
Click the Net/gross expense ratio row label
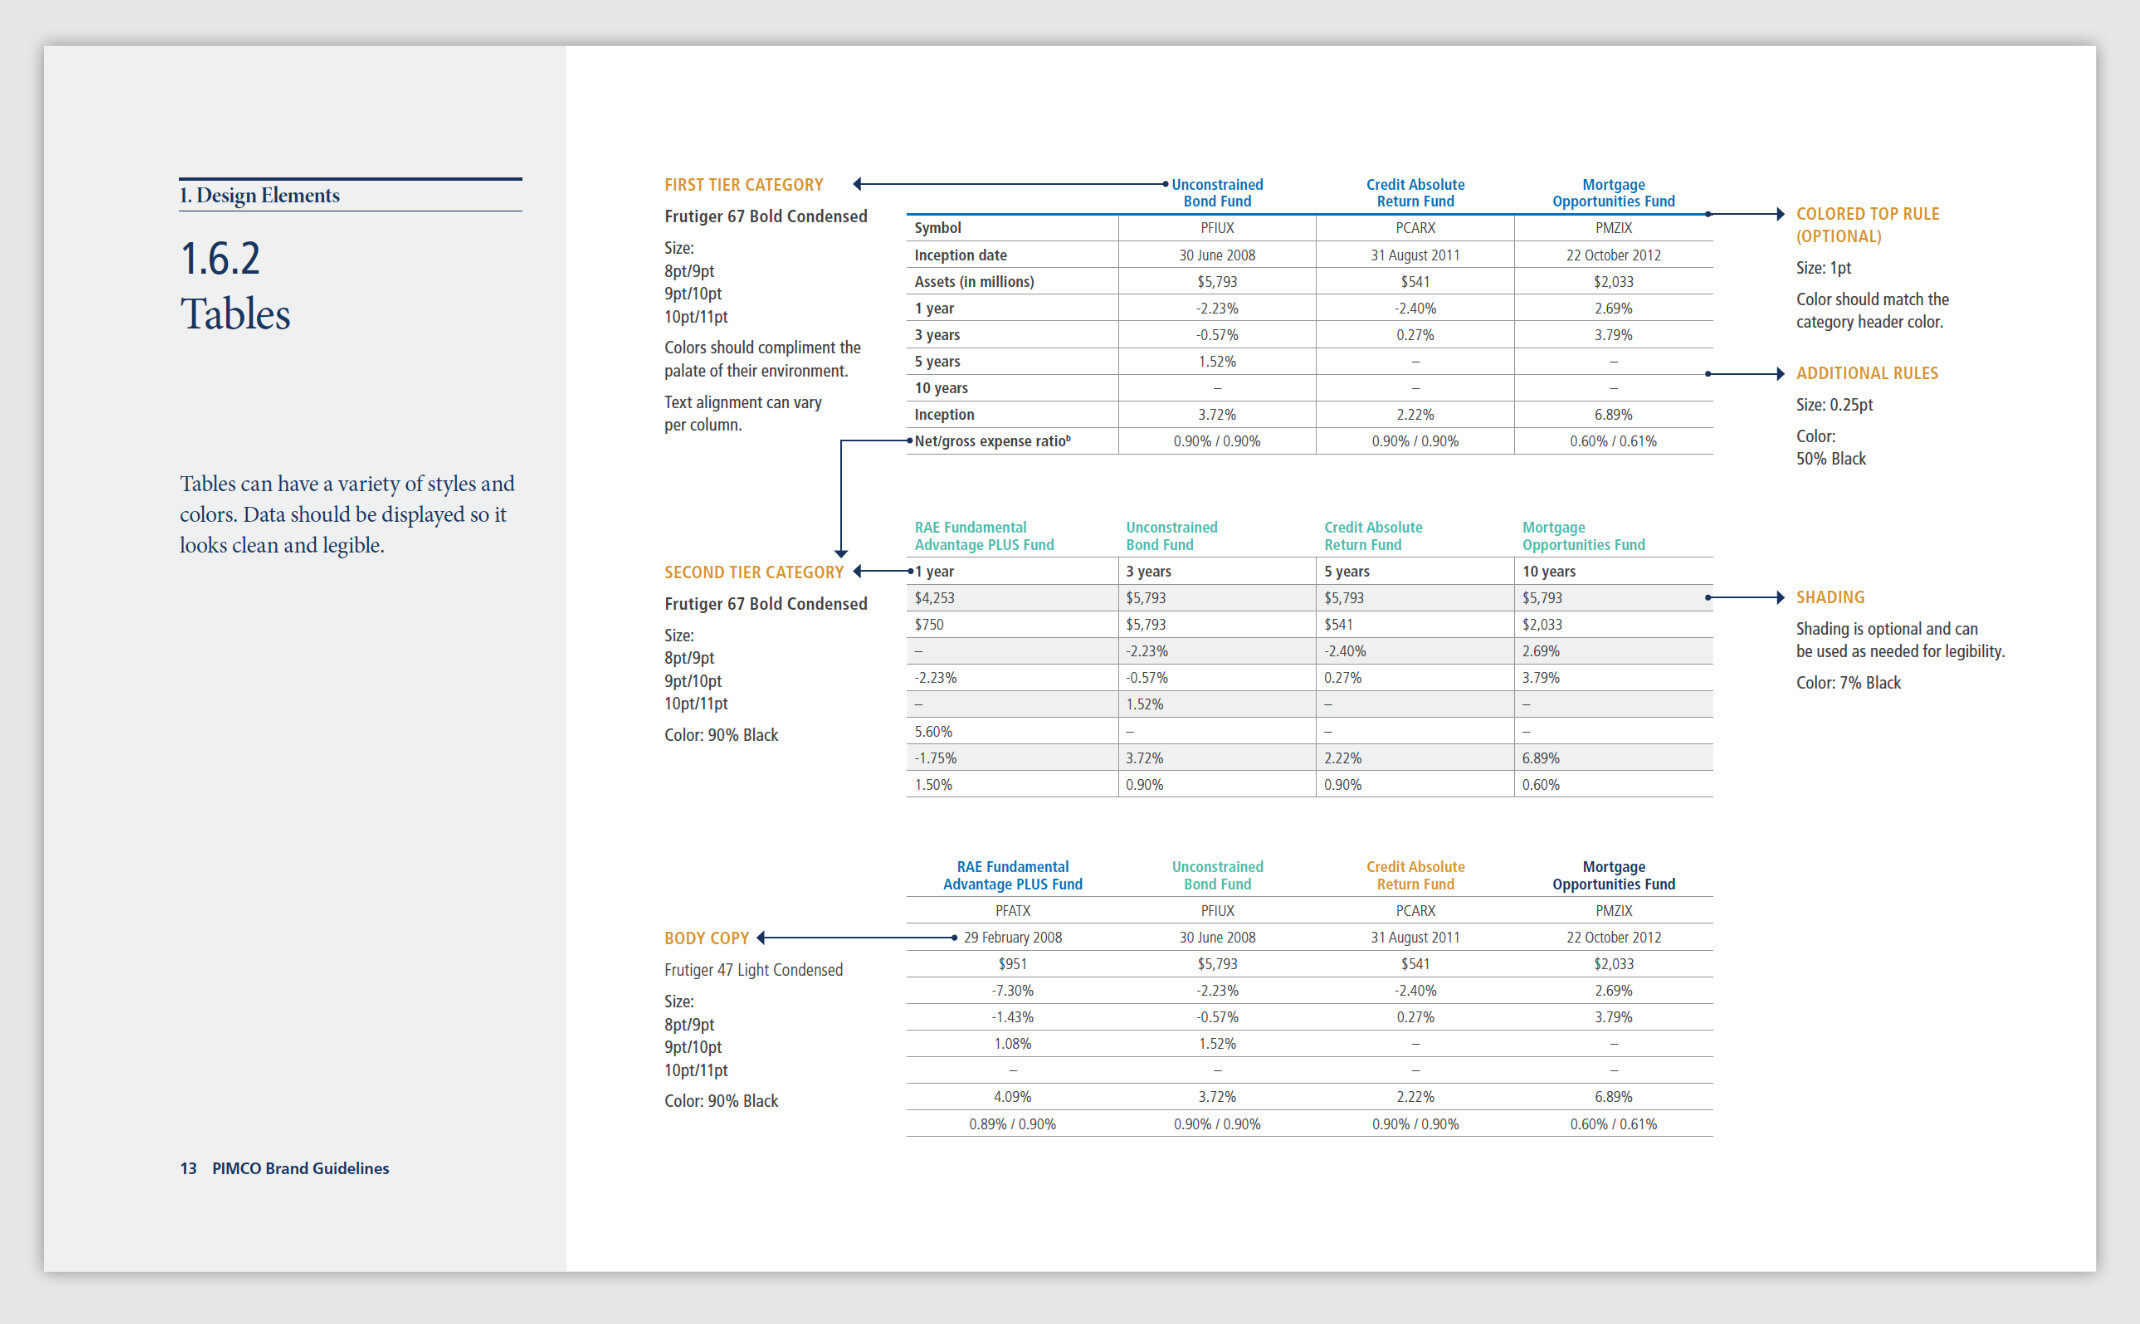pos(991,441)
